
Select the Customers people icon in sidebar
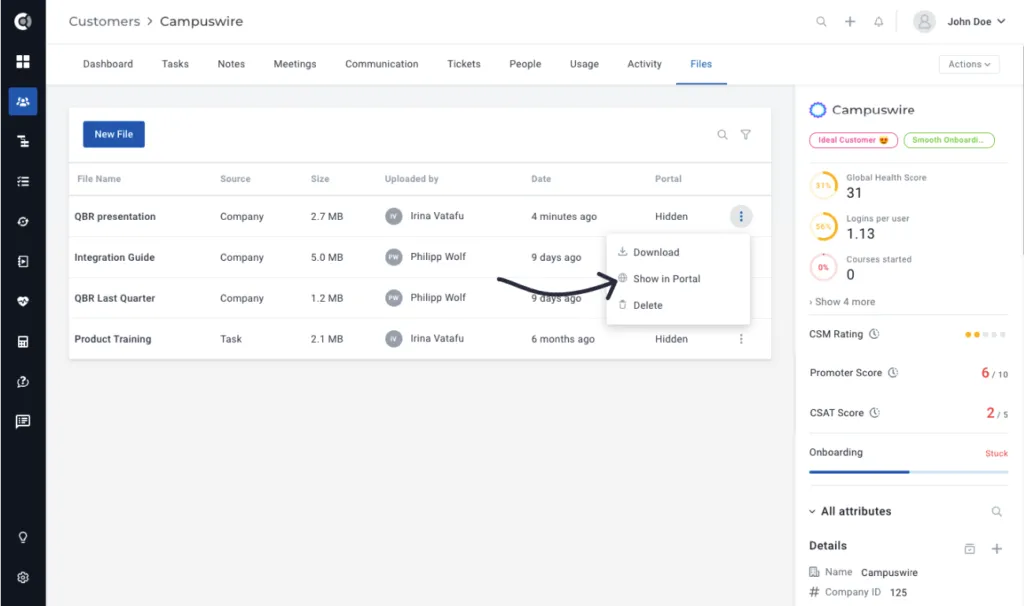[x=23, y=101]
